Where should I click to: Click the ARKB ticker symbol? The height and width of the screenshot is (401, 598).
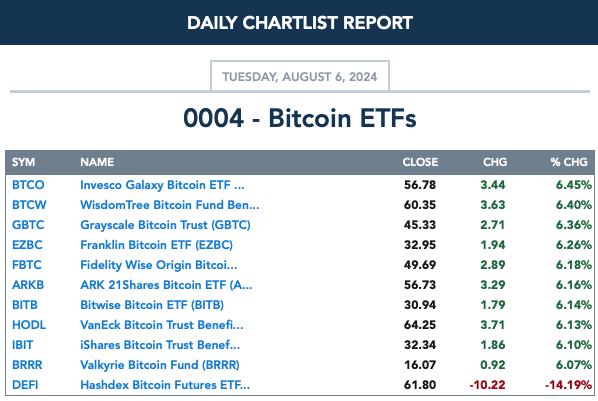point(28,285)
